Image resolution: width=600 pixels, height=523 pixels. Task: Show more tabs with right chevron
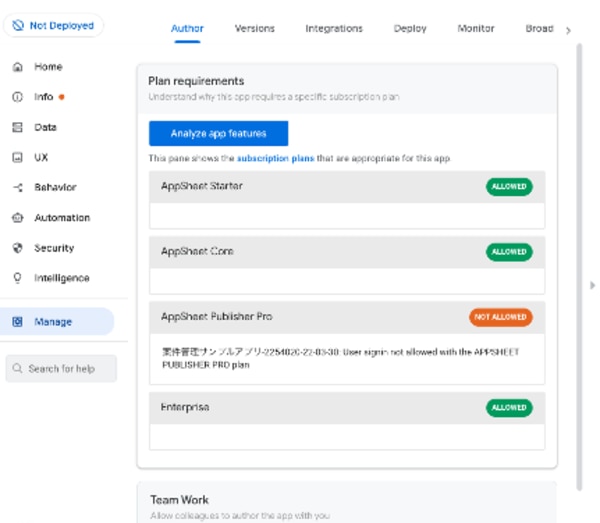pyautogui.click(x=568, y=31)
